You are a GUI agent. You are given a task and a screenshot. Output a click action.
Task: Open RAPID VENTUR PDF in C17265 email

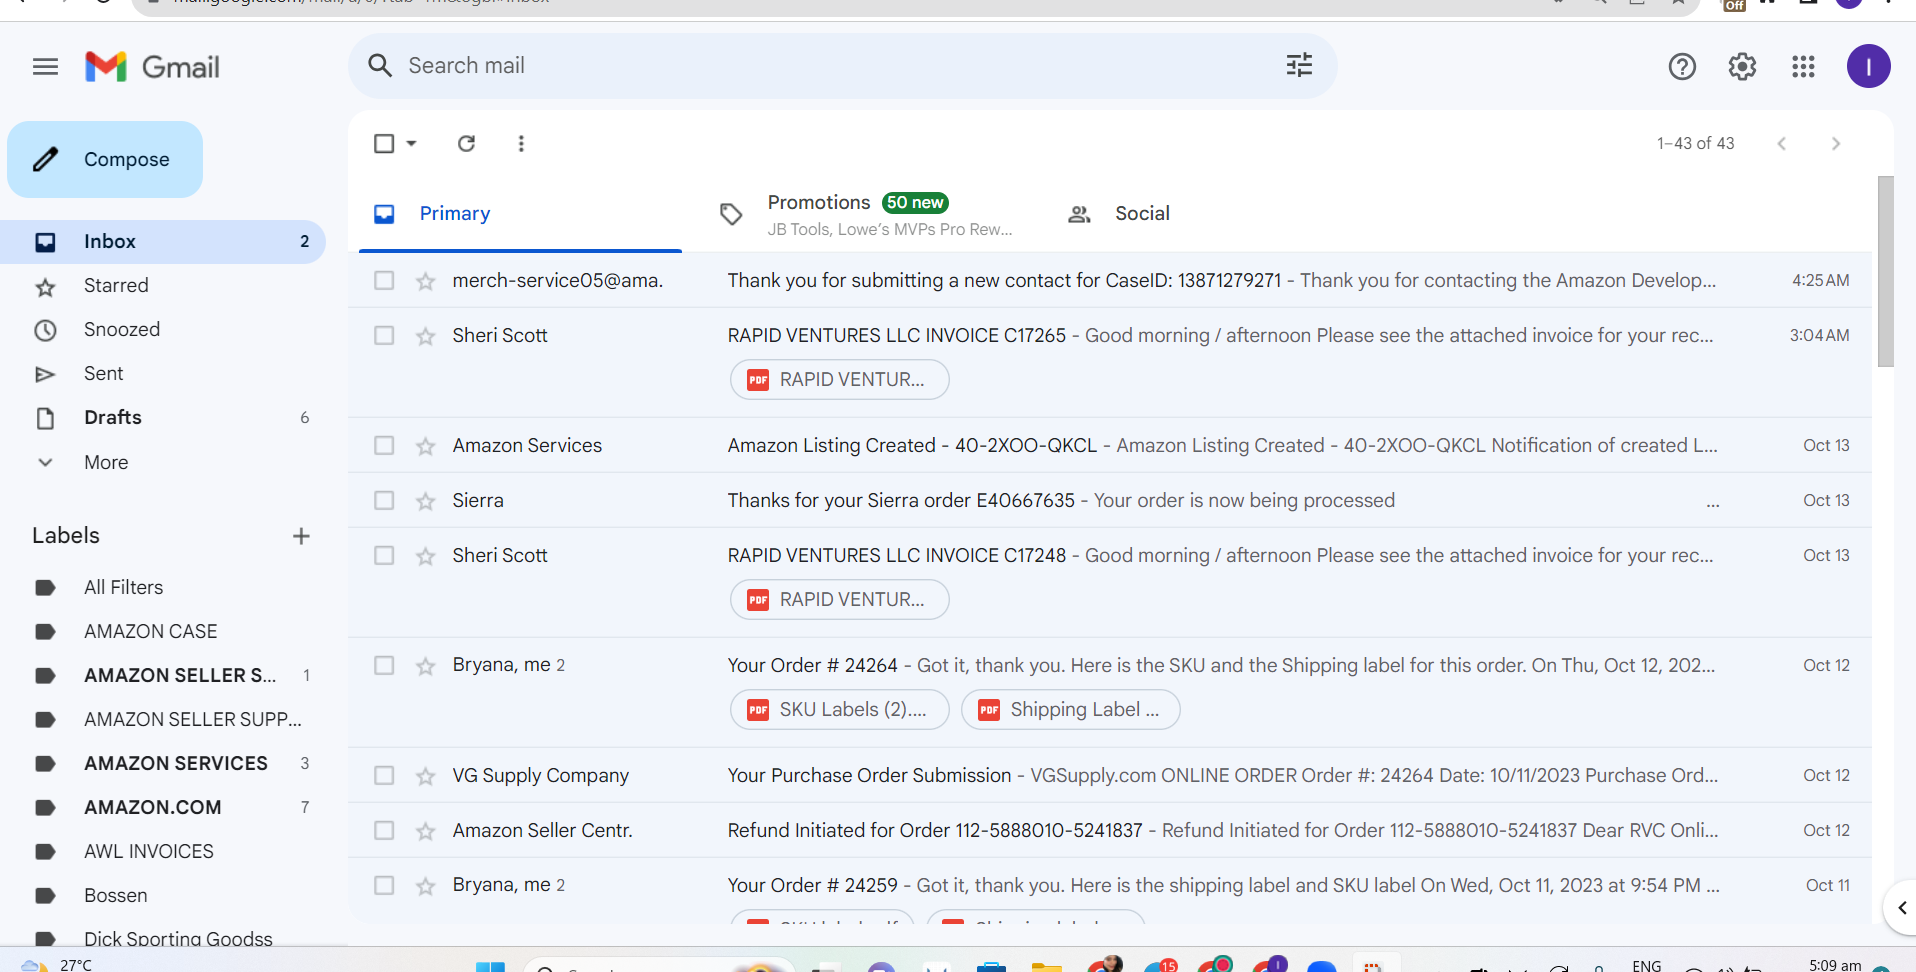click(x=840, y=380)
